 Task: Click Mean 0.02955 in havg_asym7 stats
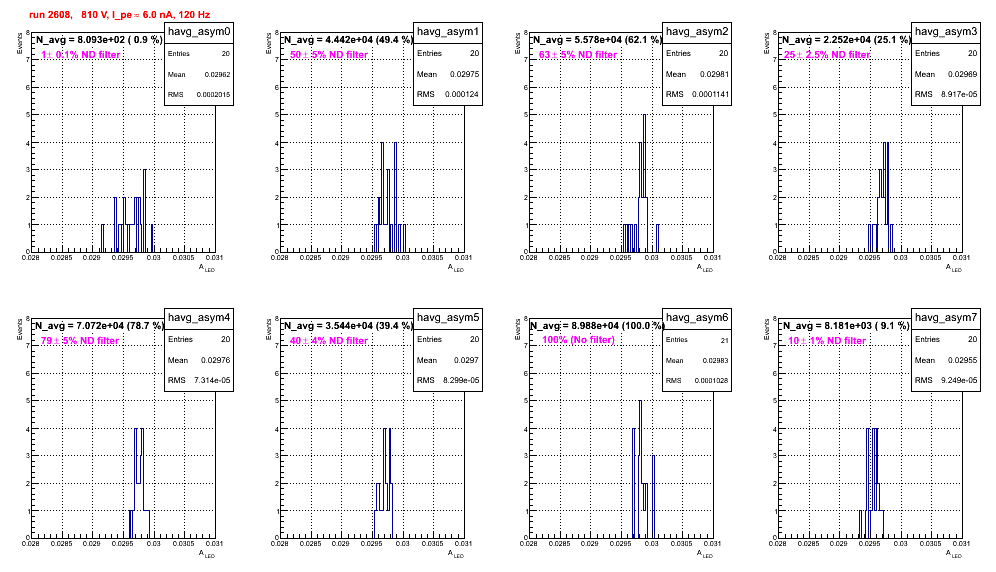pyautogui.click(x=946, y=360)
